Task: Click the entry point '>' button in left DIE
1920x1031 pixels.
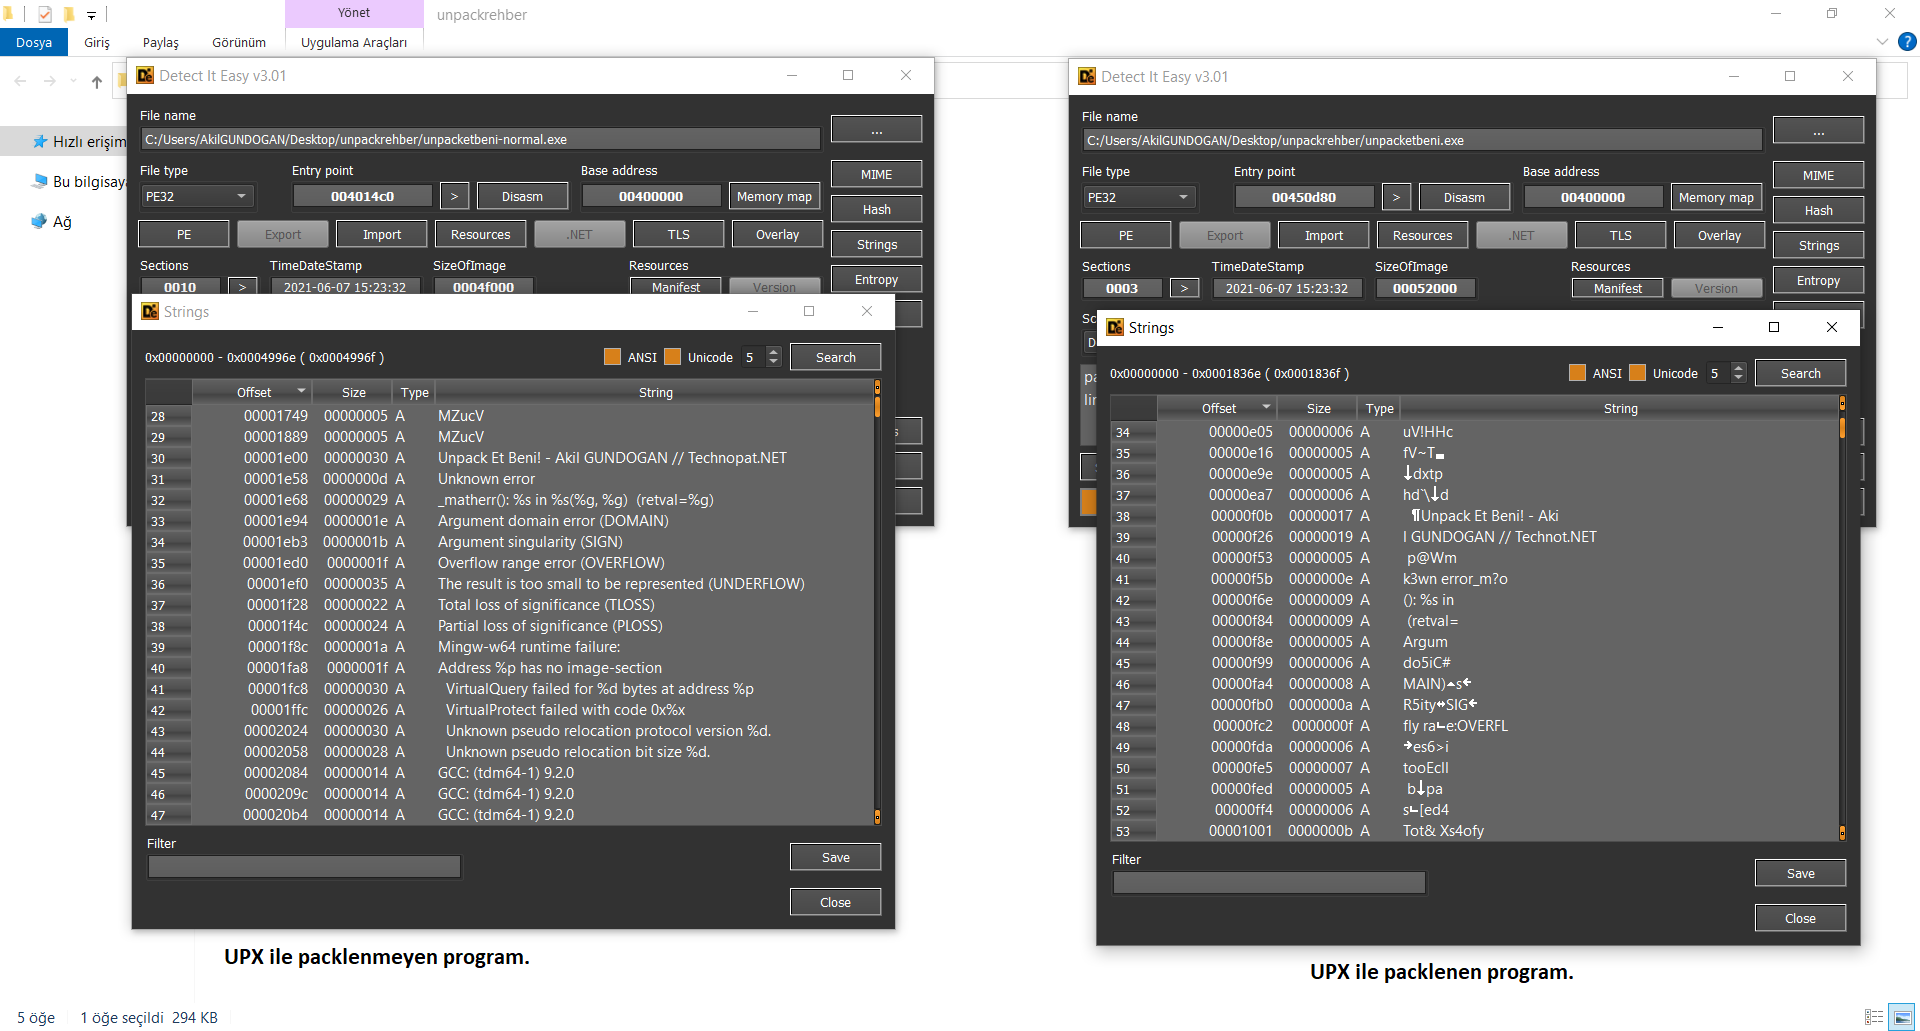Action: 454,196
